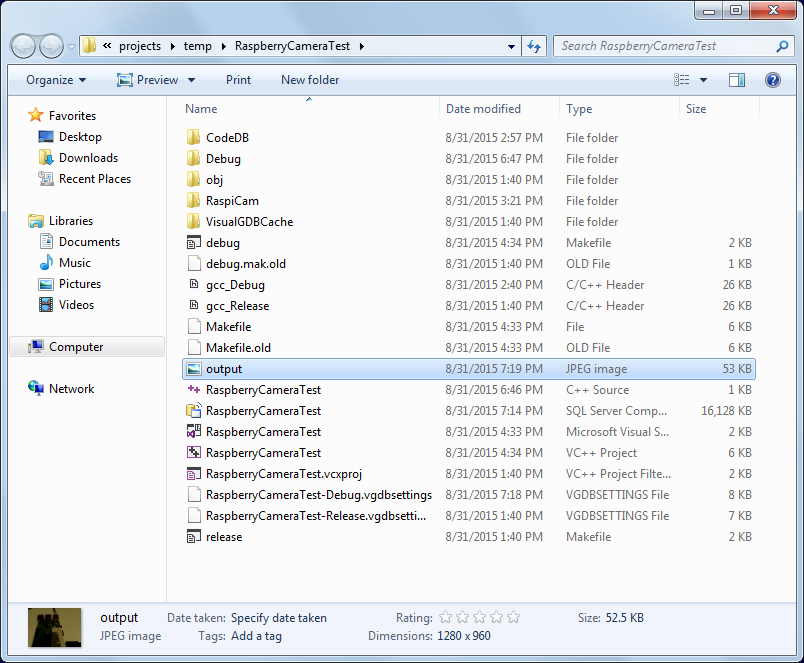Change view with the view icon
The image size is (804, 663).
point(681,79)
